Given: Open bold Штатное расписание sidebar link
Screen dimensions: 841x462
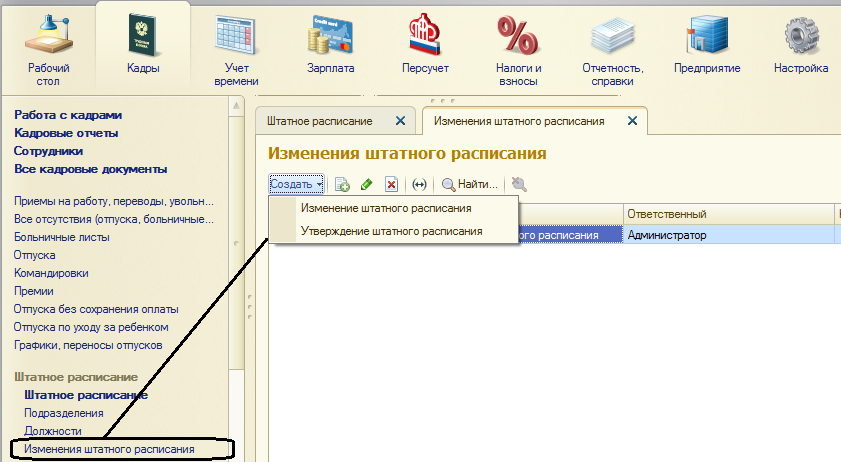Looking at the screenshot, I should [86, 395].
